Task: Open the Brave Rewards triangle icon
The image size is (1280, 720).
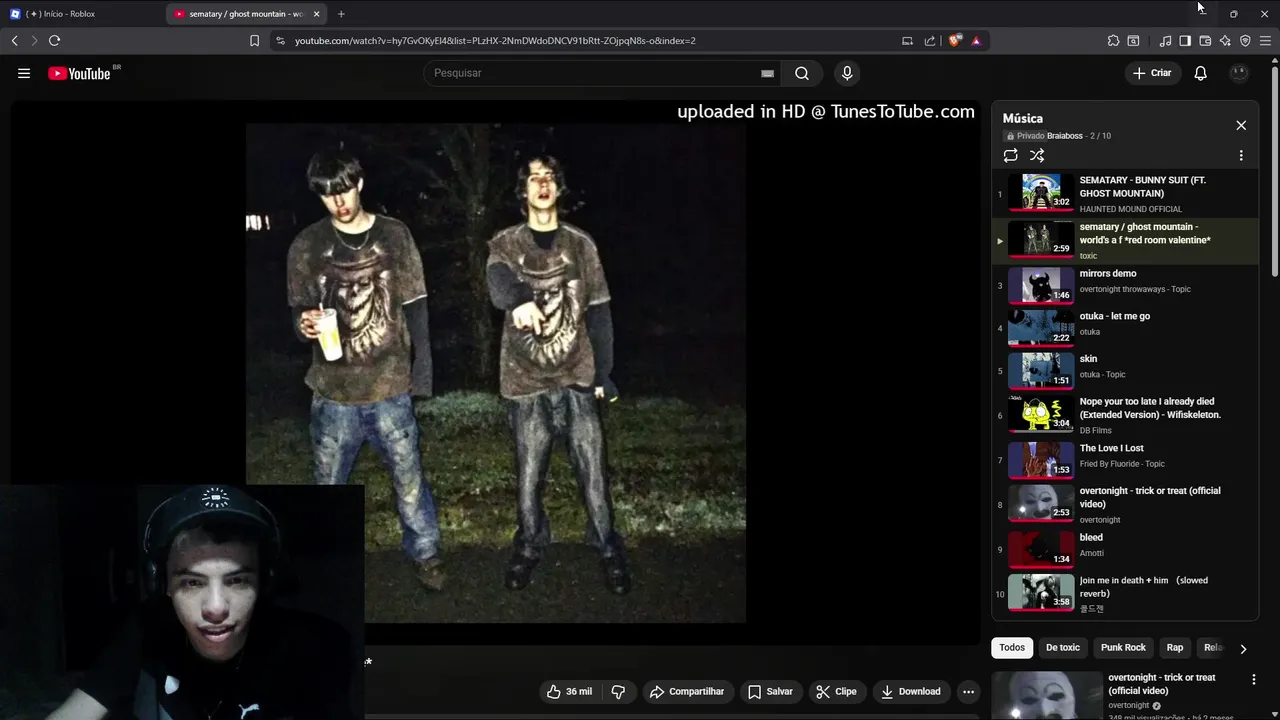Action: 976,41
